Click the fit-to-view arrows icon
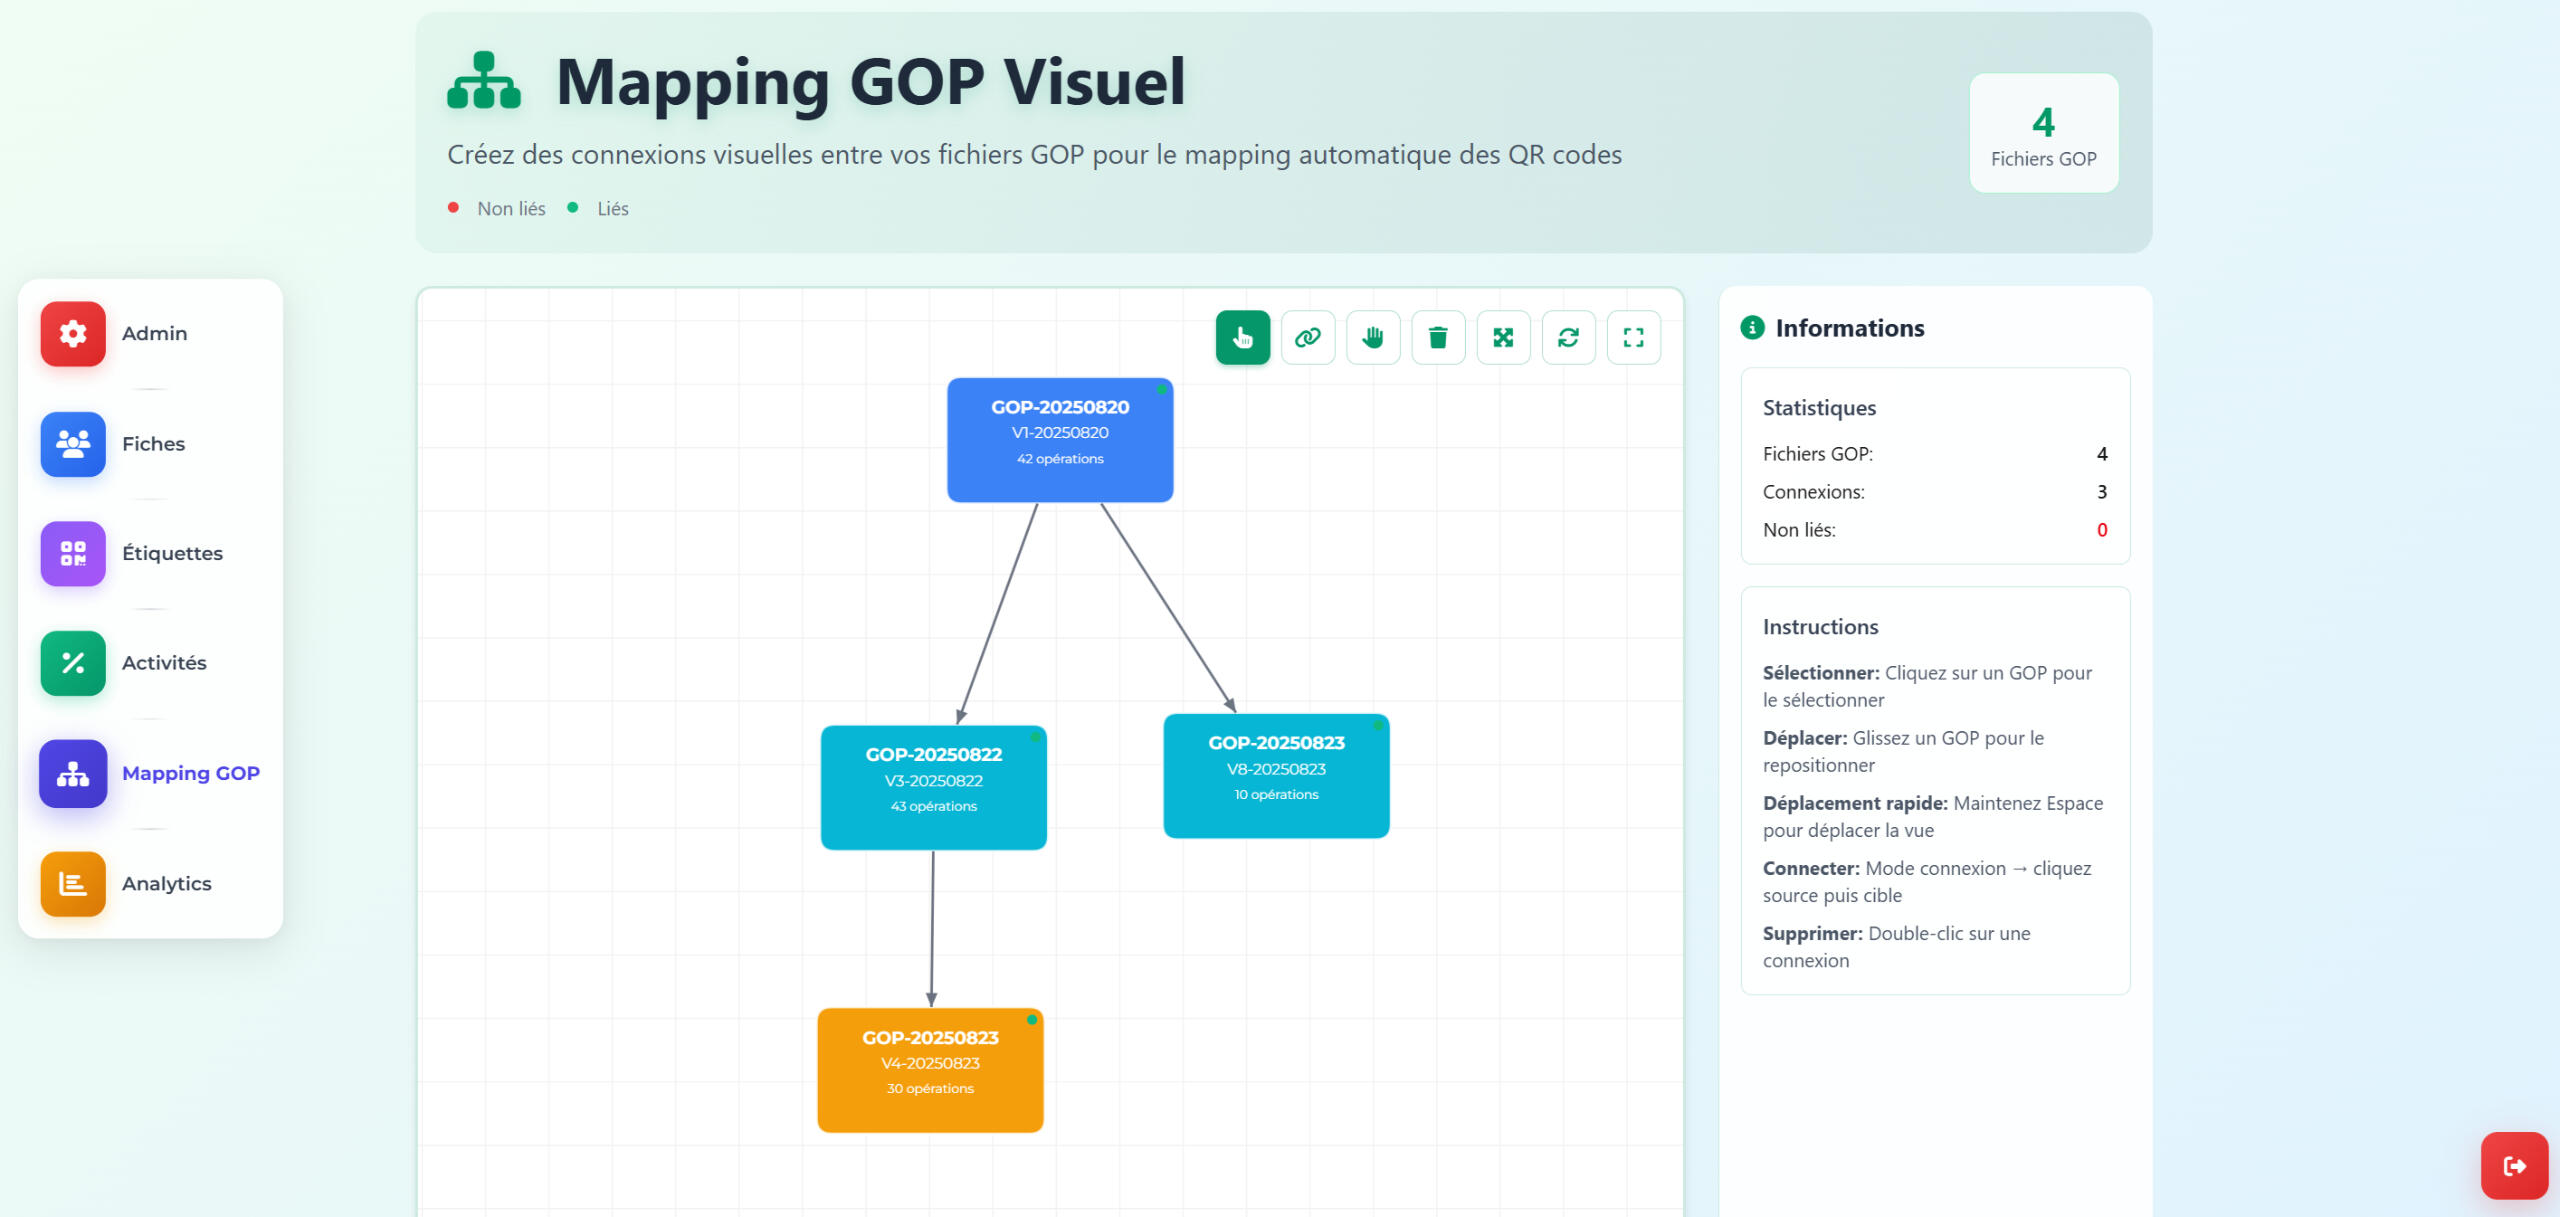 (1502, 338)
